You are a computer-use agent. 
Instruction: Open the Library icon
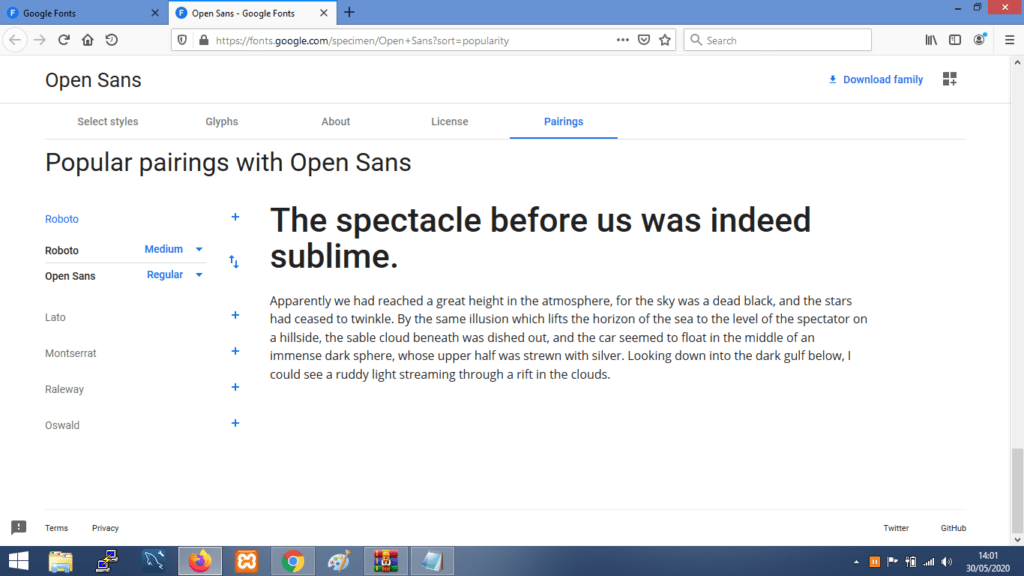(931, 40)
